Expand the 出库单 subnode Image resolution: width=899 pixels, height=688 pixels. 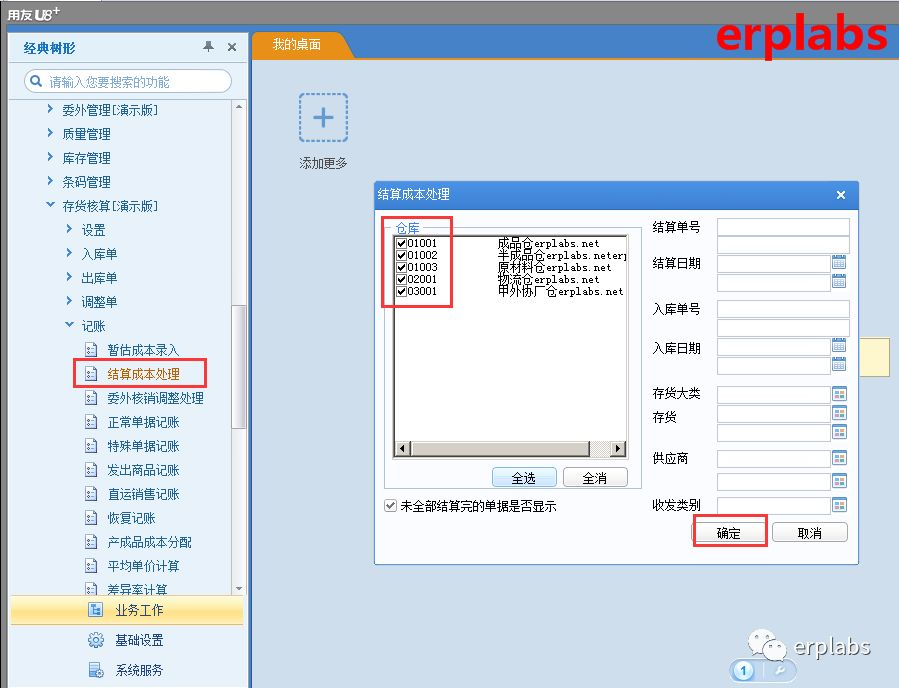point(69,277)
